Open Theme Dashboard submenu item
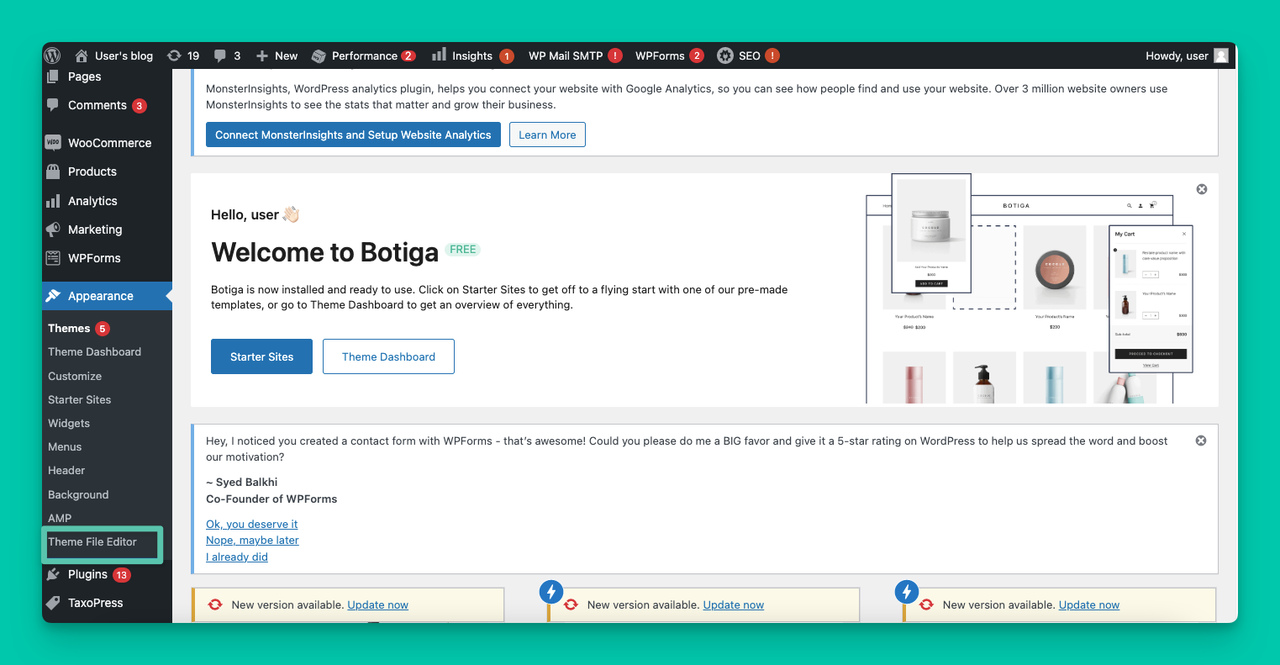This screenshot has height=665, width=1280. coord(94,352)
